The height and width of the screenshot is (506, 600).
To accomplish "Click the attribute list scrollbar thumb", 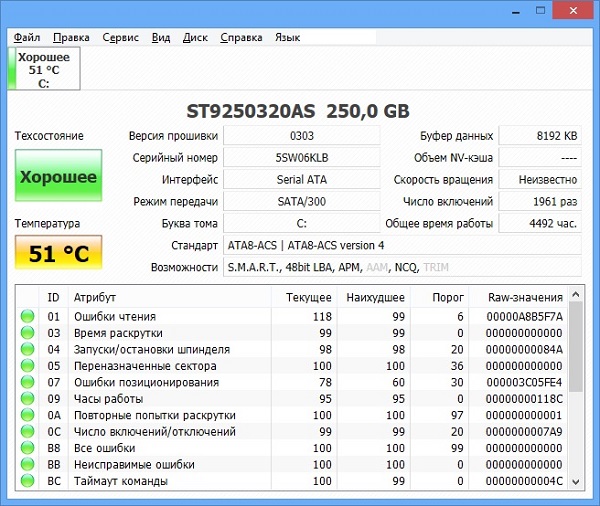I will pos(576,346).
